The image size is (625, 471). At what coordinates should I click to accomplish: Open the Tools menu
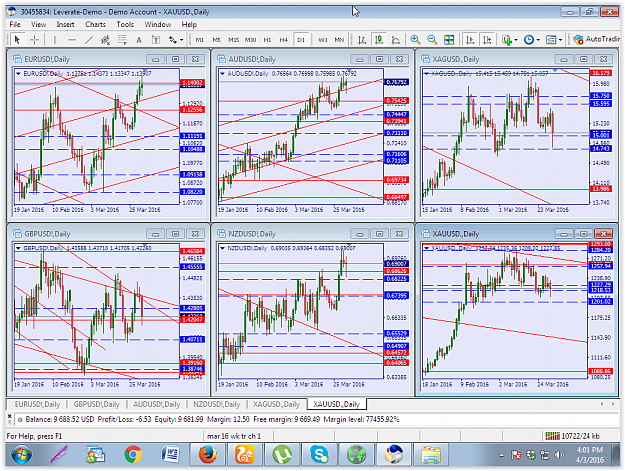[125, 24]
